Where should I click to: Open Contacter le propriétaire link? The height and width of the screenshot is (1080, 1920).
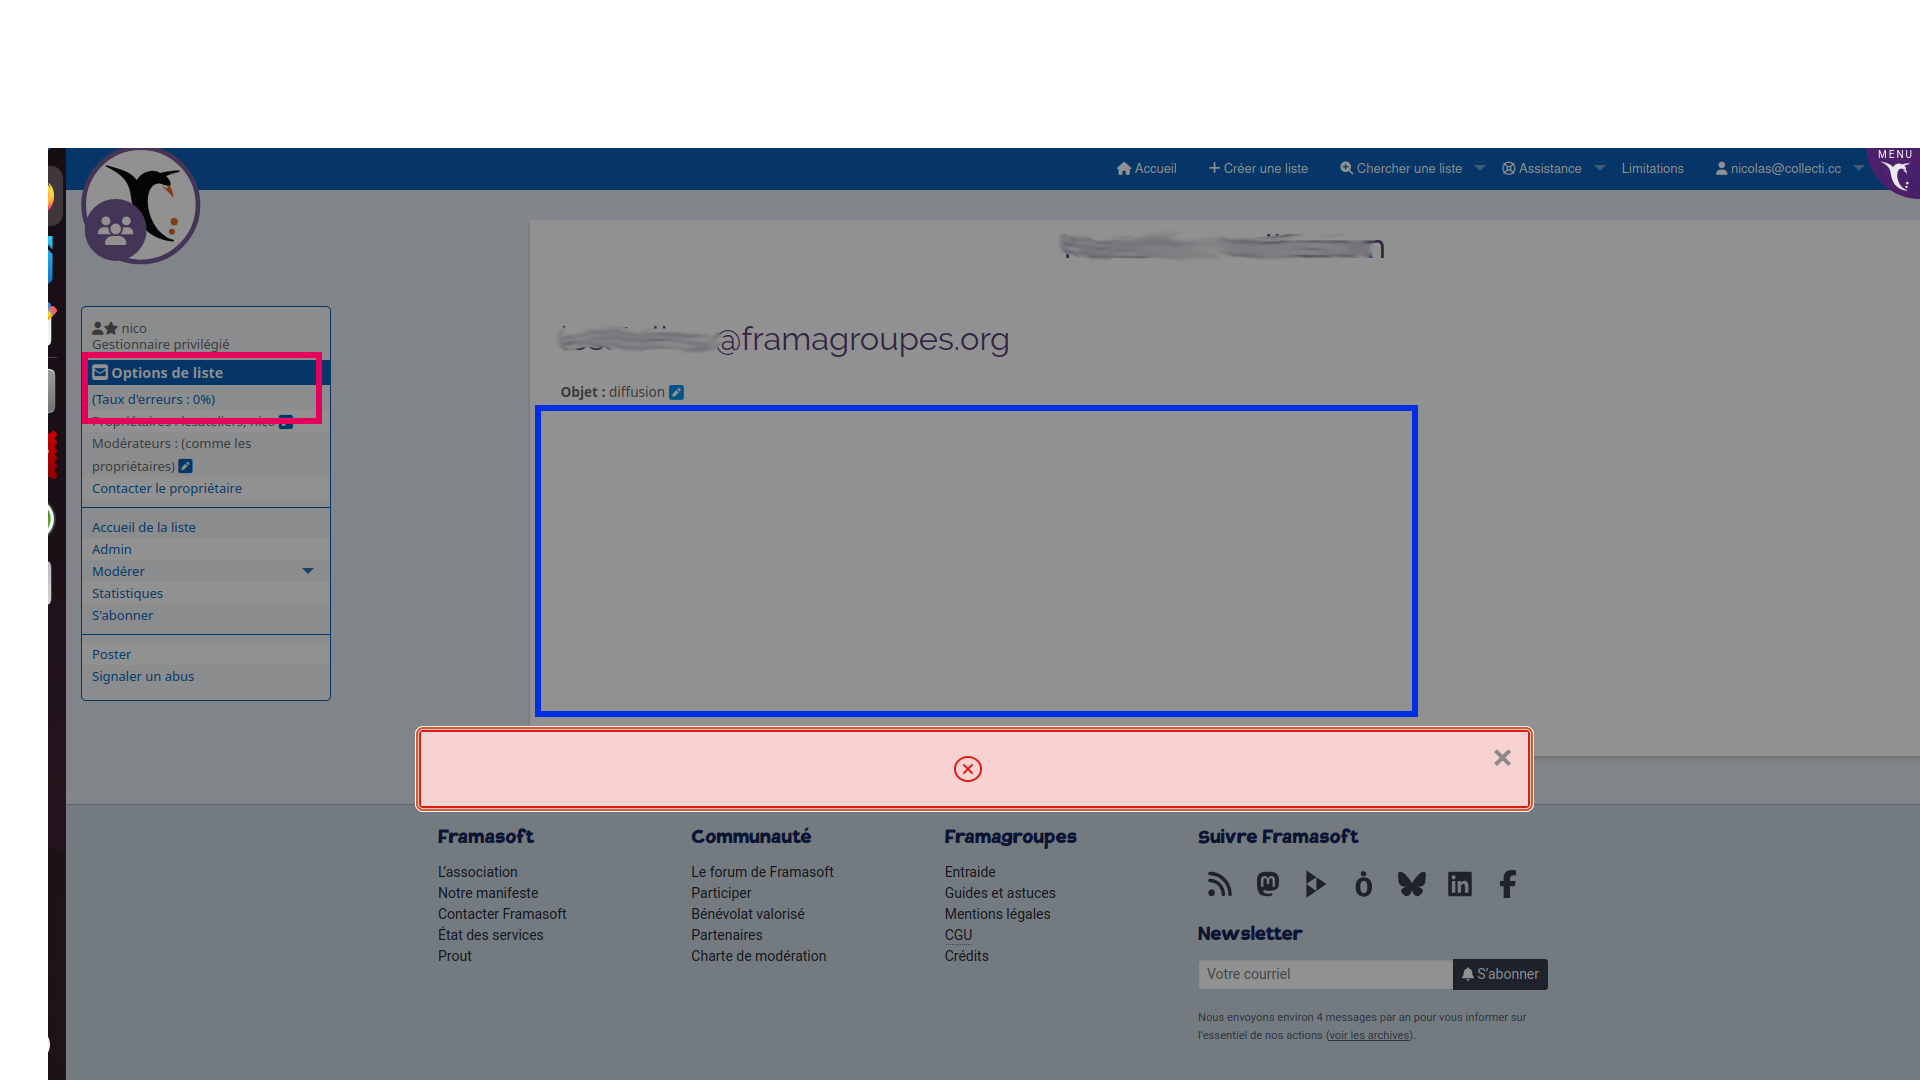tap(167, 488)
